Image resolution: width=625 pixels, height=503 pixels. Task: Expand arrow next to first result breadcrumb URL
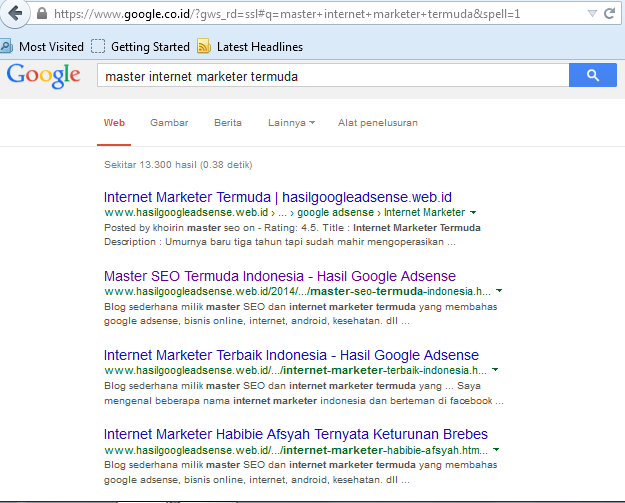(473, 212)
